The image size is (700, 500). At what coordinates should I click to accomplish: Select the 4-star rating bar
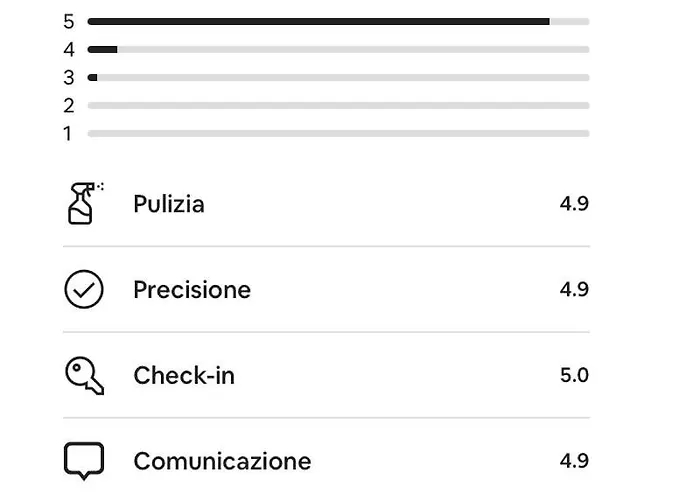point(338,49)
